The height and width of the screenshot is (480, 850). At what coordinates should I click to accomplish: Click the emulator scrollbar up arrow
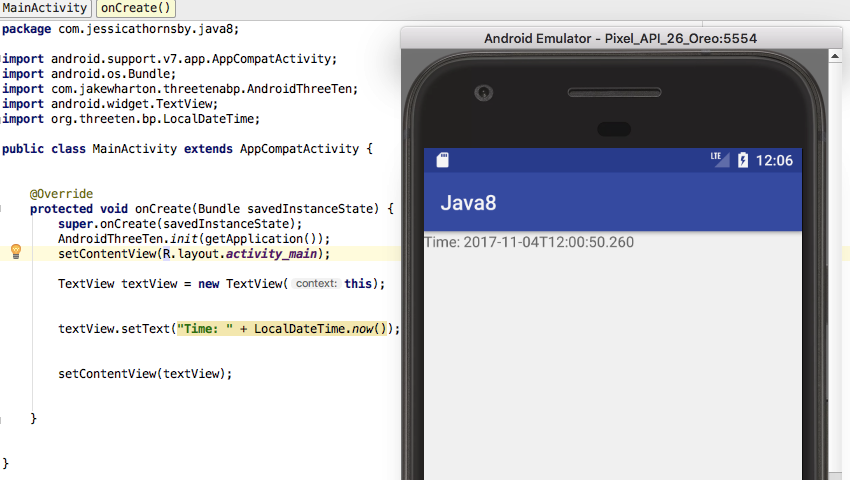tap(835, 56)
